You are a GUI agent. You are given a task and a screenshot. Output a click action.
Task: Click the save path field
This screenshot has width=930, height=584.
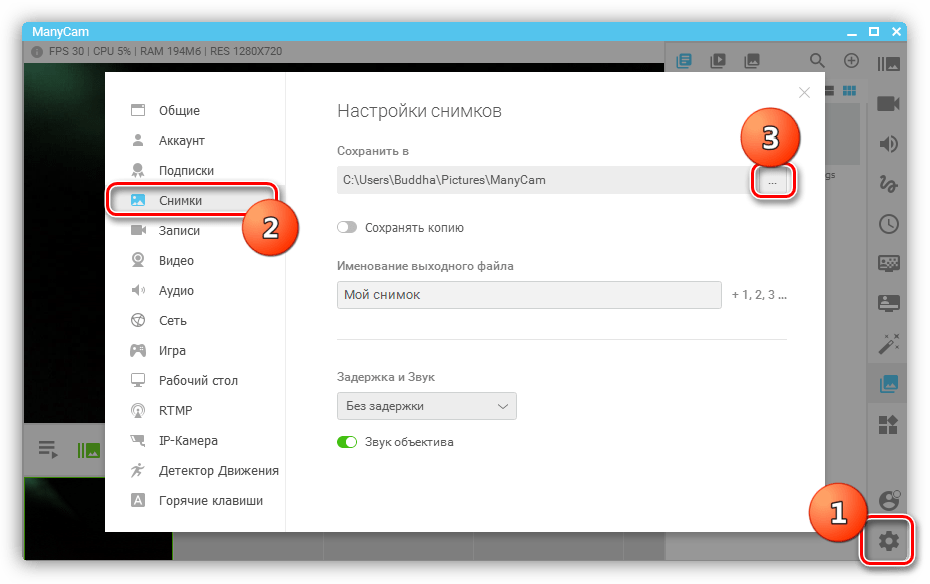coord(540,181)
